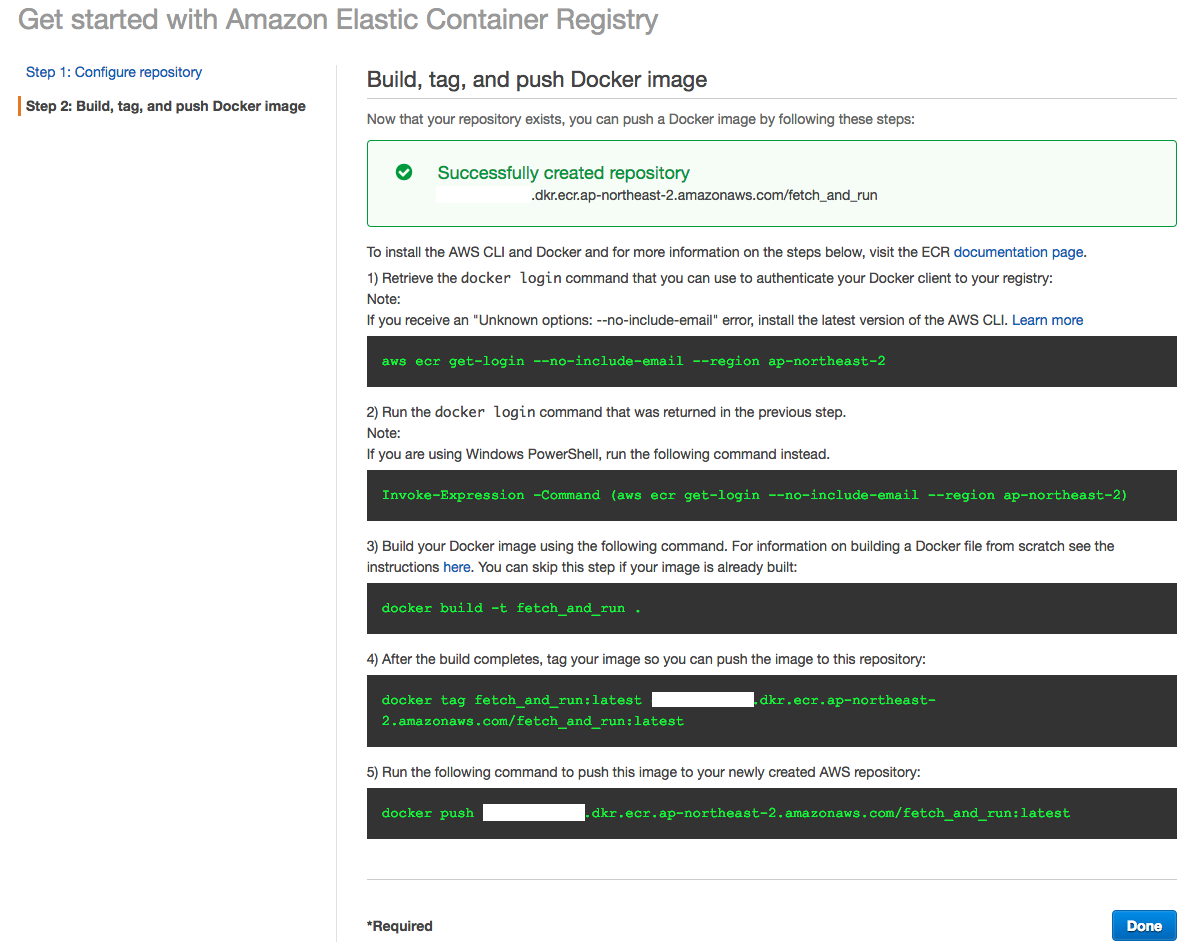Screen dimensions: 1204x942
Task: Click the 'Build, tag, and push Docker image' heading
Action: (537, 80)
